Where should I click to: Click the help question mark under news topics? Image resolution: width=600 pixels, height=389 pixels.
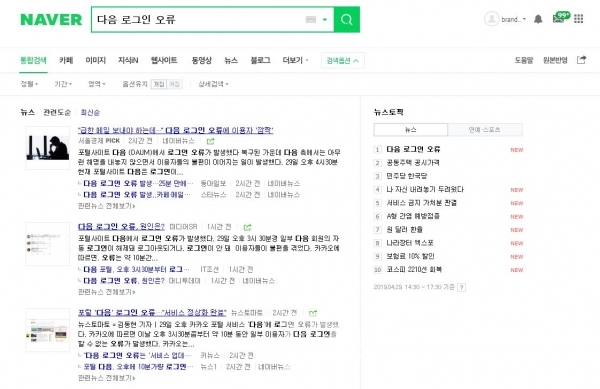[x=461, y=287]
